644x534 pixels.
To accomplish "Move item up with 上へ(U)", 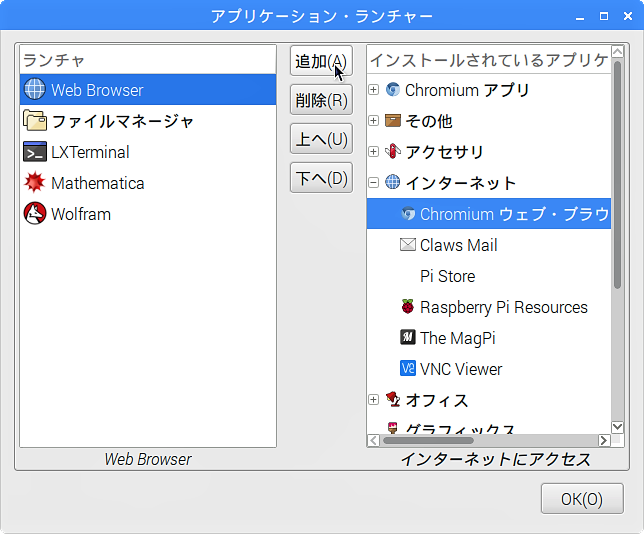I will point(321,139).
